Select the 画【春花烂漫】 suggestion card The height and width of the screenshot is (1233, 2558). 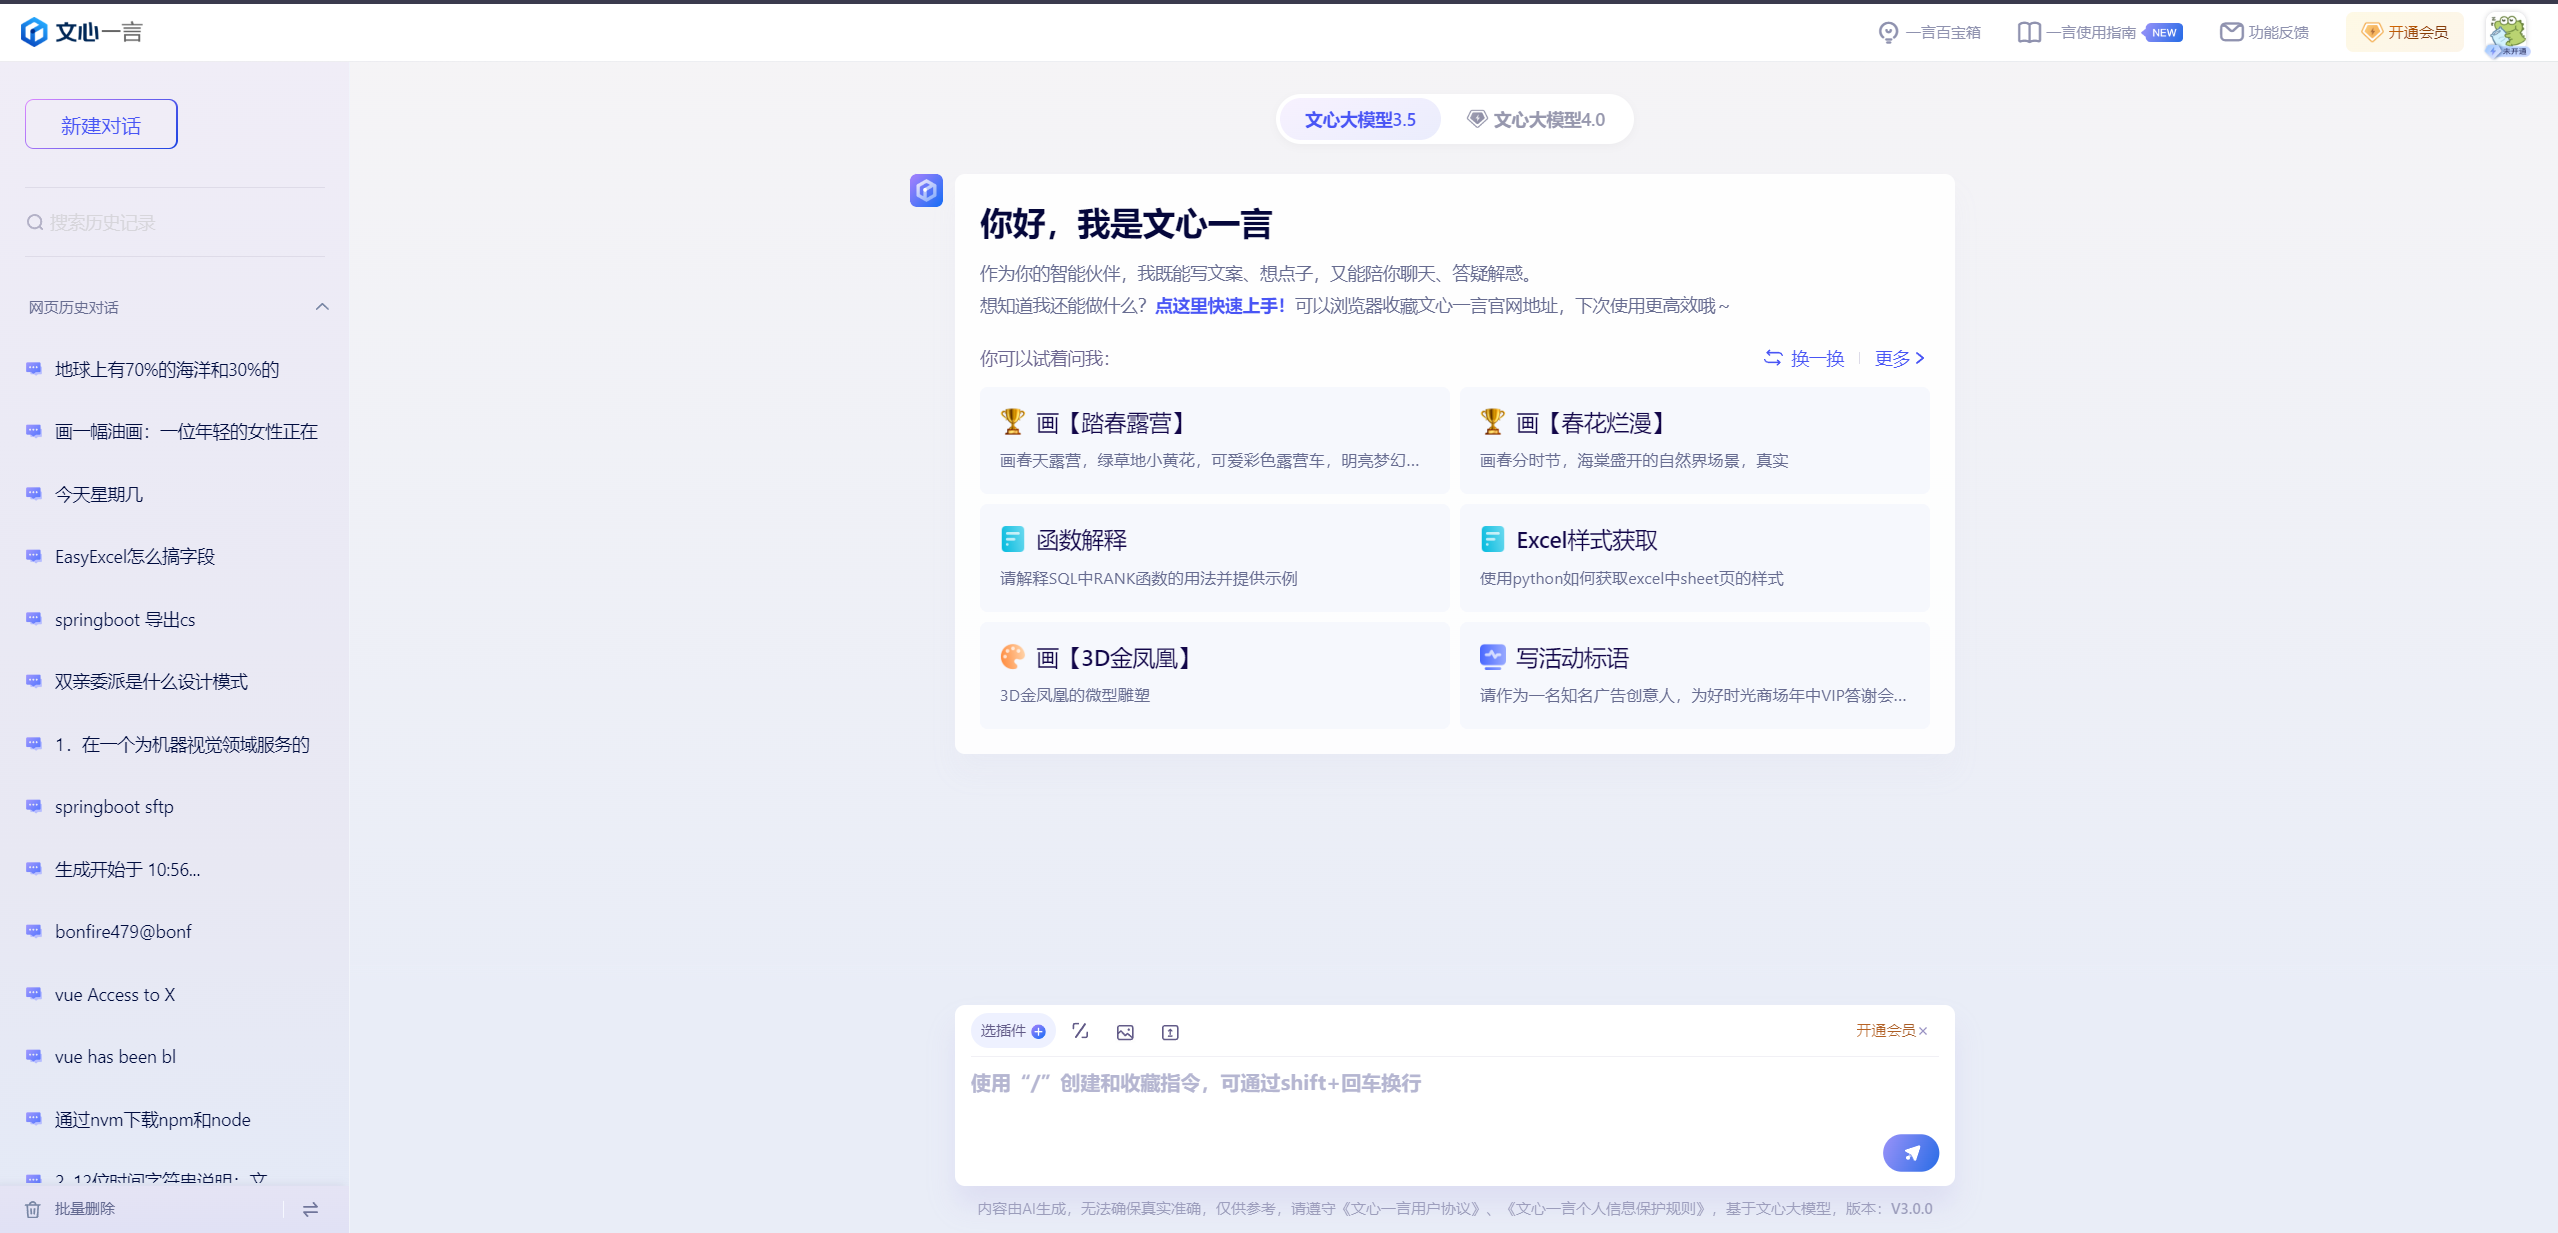pyautogui.click(x=1694, y=440)
